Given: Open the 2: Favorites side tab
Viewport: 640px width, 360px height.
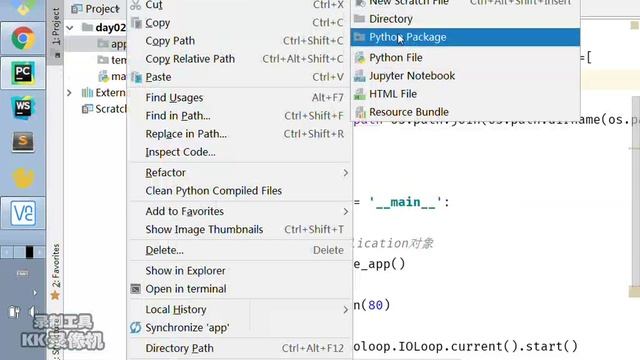Looking at the screenshot, I should pyautogui.click(x=56, y=273).
